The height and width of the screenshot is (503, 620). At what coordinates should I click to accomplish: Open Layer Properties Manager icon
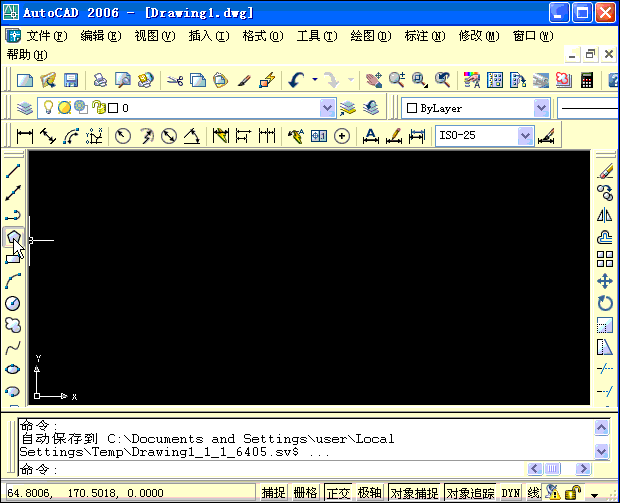pos(25,108)
